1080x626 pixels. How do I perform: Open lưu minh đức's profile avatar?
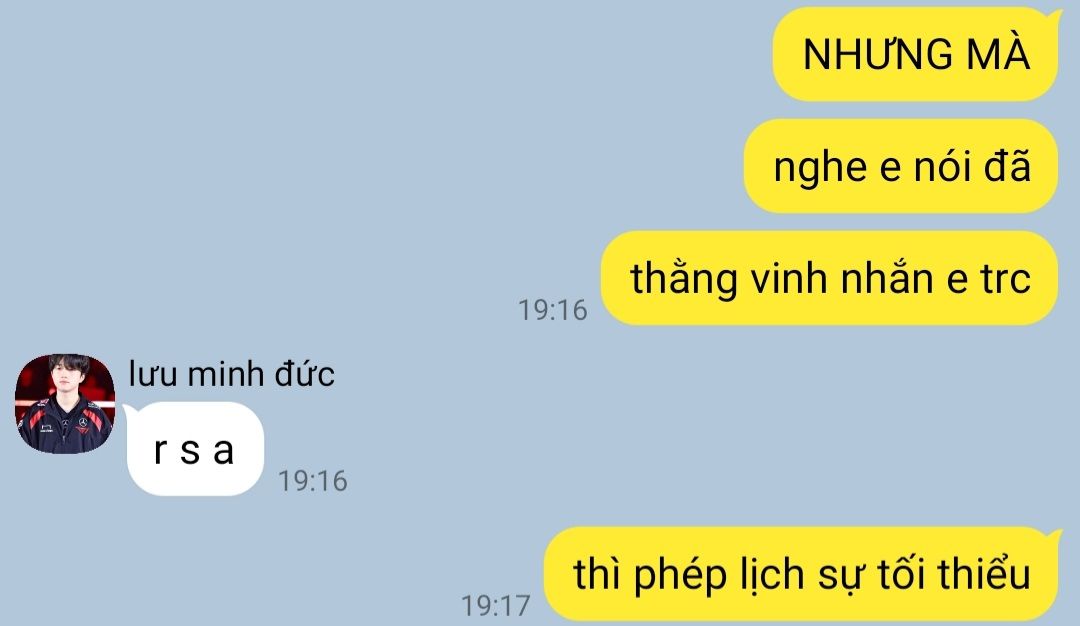65,404
